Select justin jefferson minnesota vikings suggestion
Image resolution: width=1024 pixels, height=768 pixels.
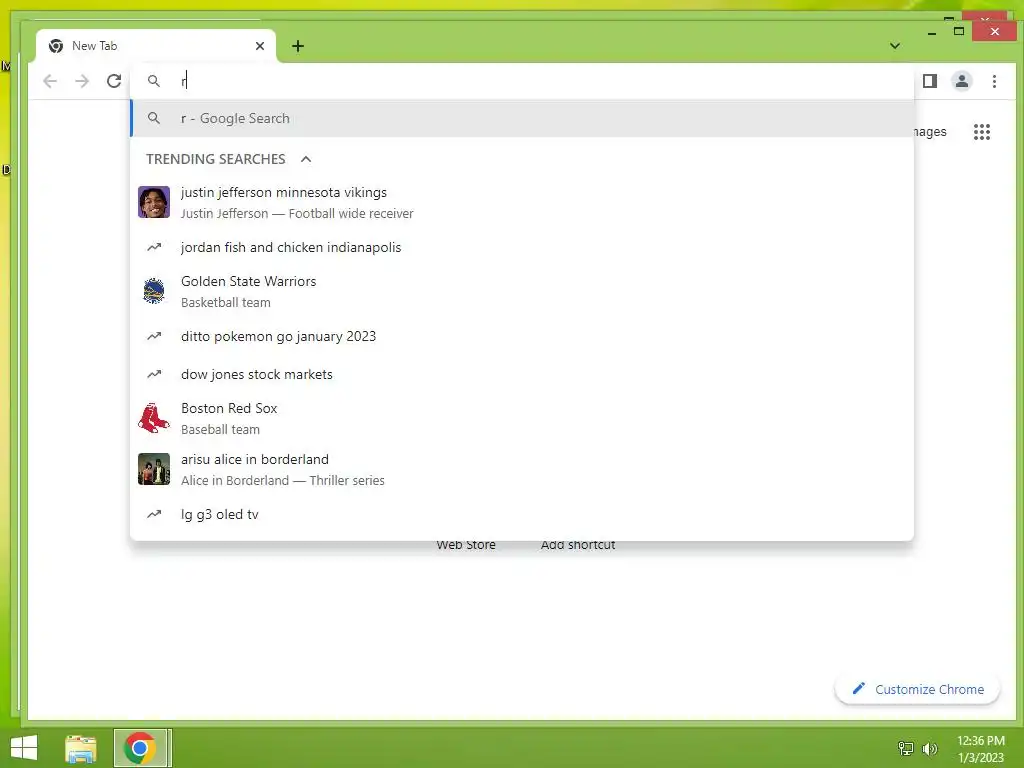[522, 202]
